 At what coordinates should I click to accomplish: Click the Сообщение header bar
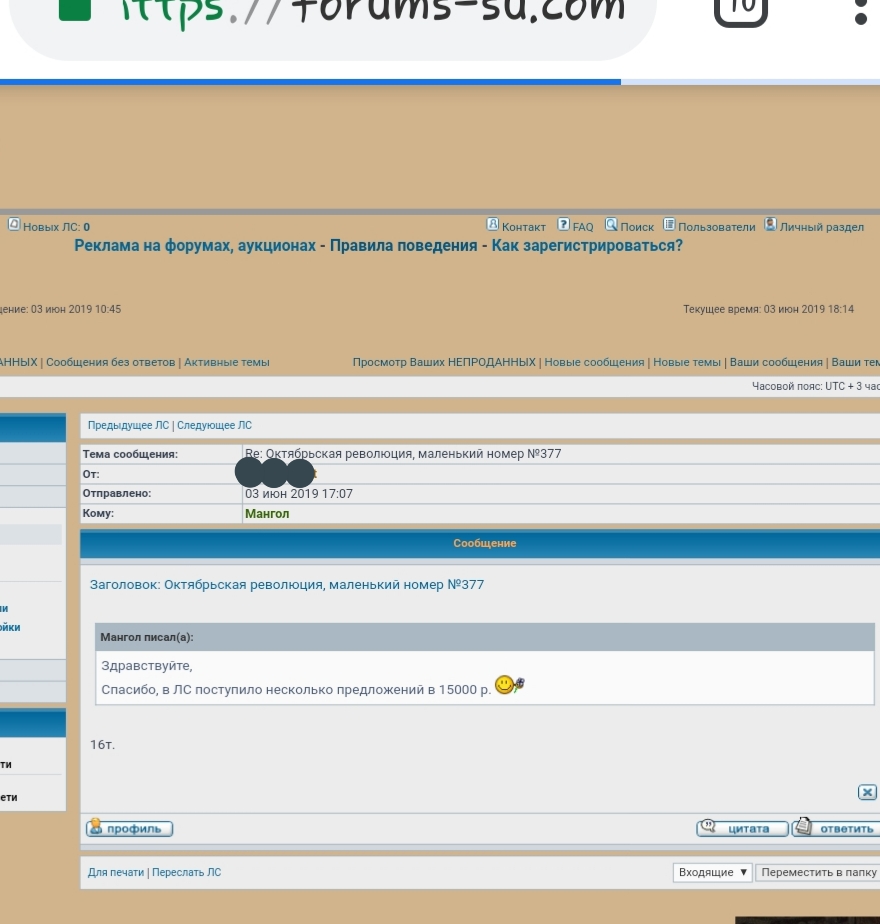(480, 543)
